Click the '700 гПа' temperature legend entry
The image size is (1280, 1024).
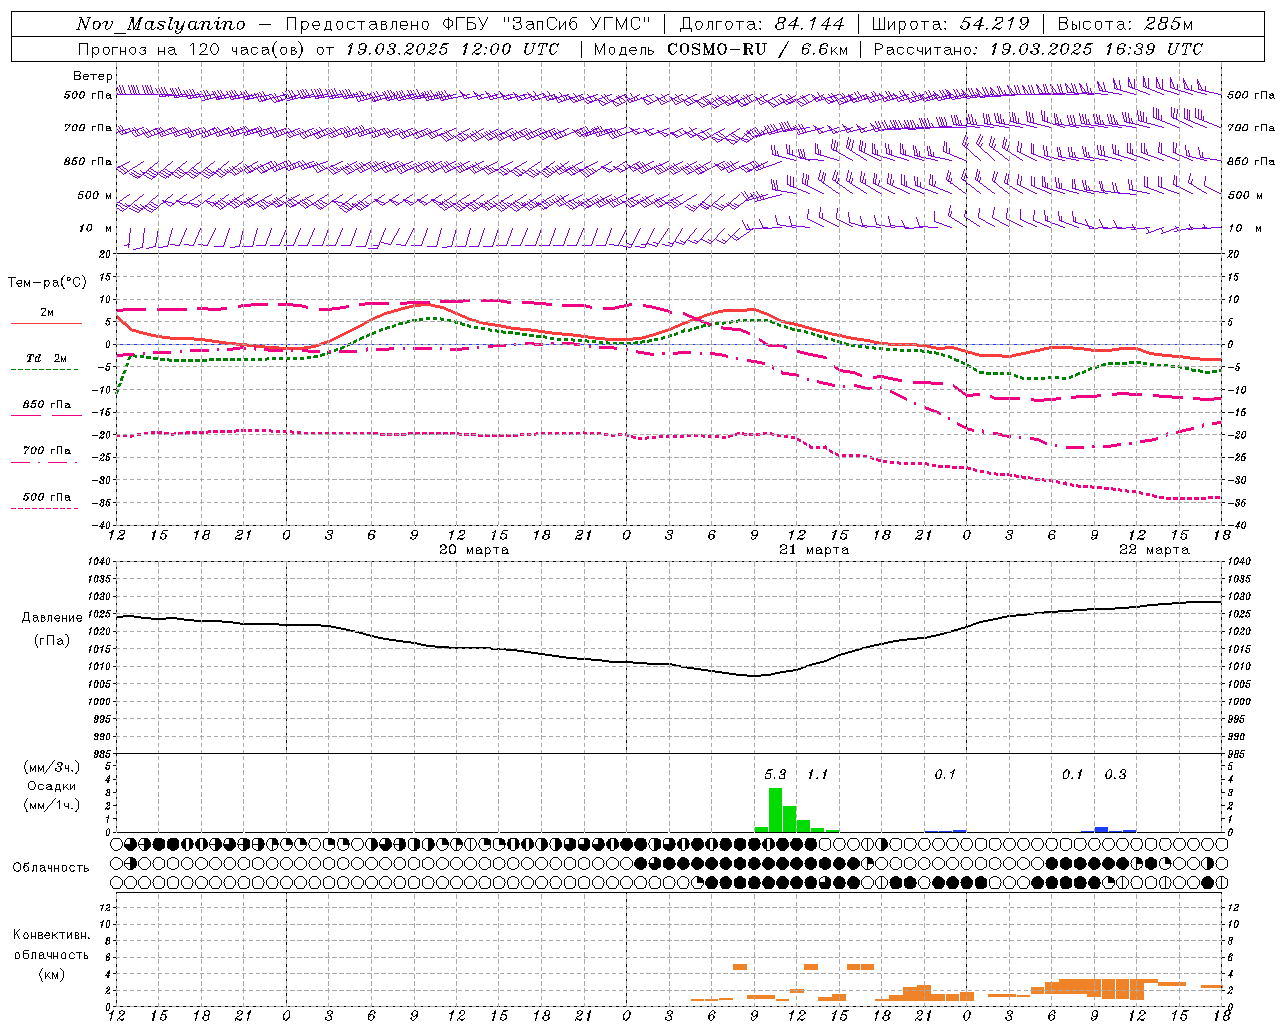pos(46,450)
